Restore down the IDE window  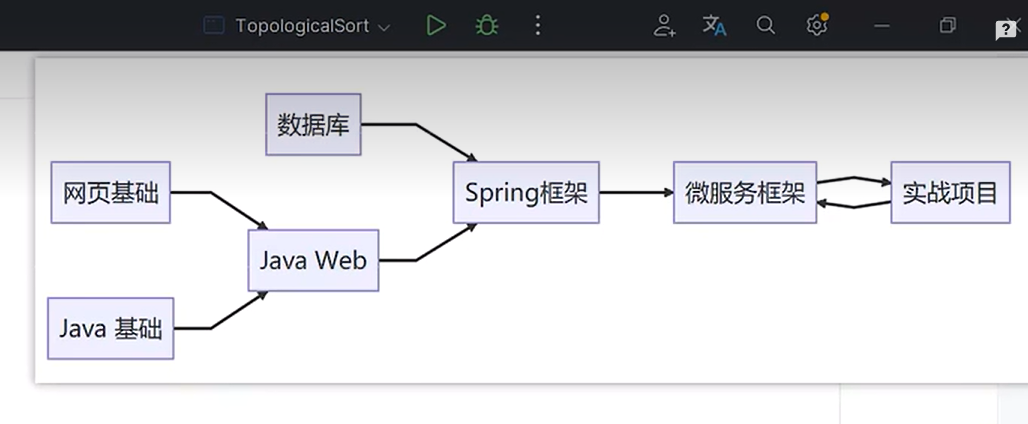pyautogui.click(x=947, y=26)
